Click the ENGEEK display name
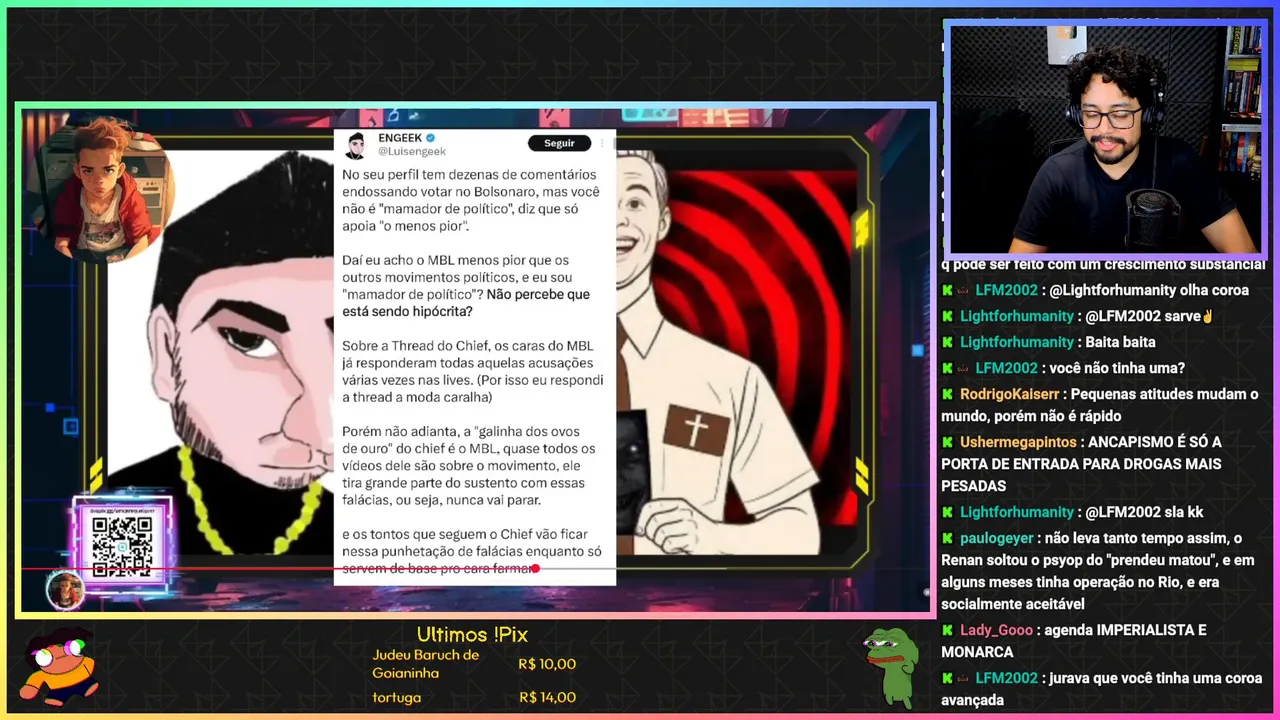The image size is (1280, 720). (400, 137)
